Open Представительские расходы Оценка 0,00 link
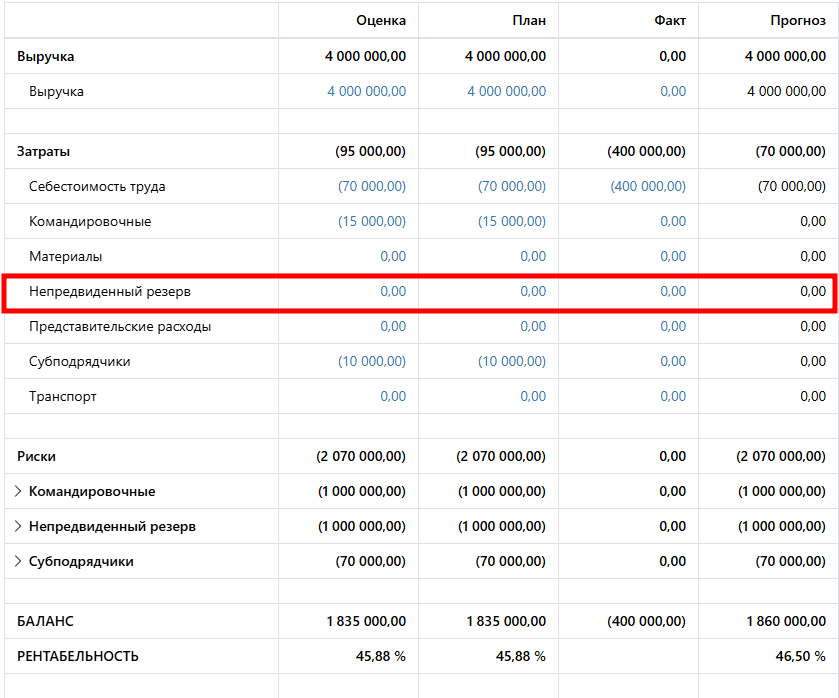 pos(393,326)
